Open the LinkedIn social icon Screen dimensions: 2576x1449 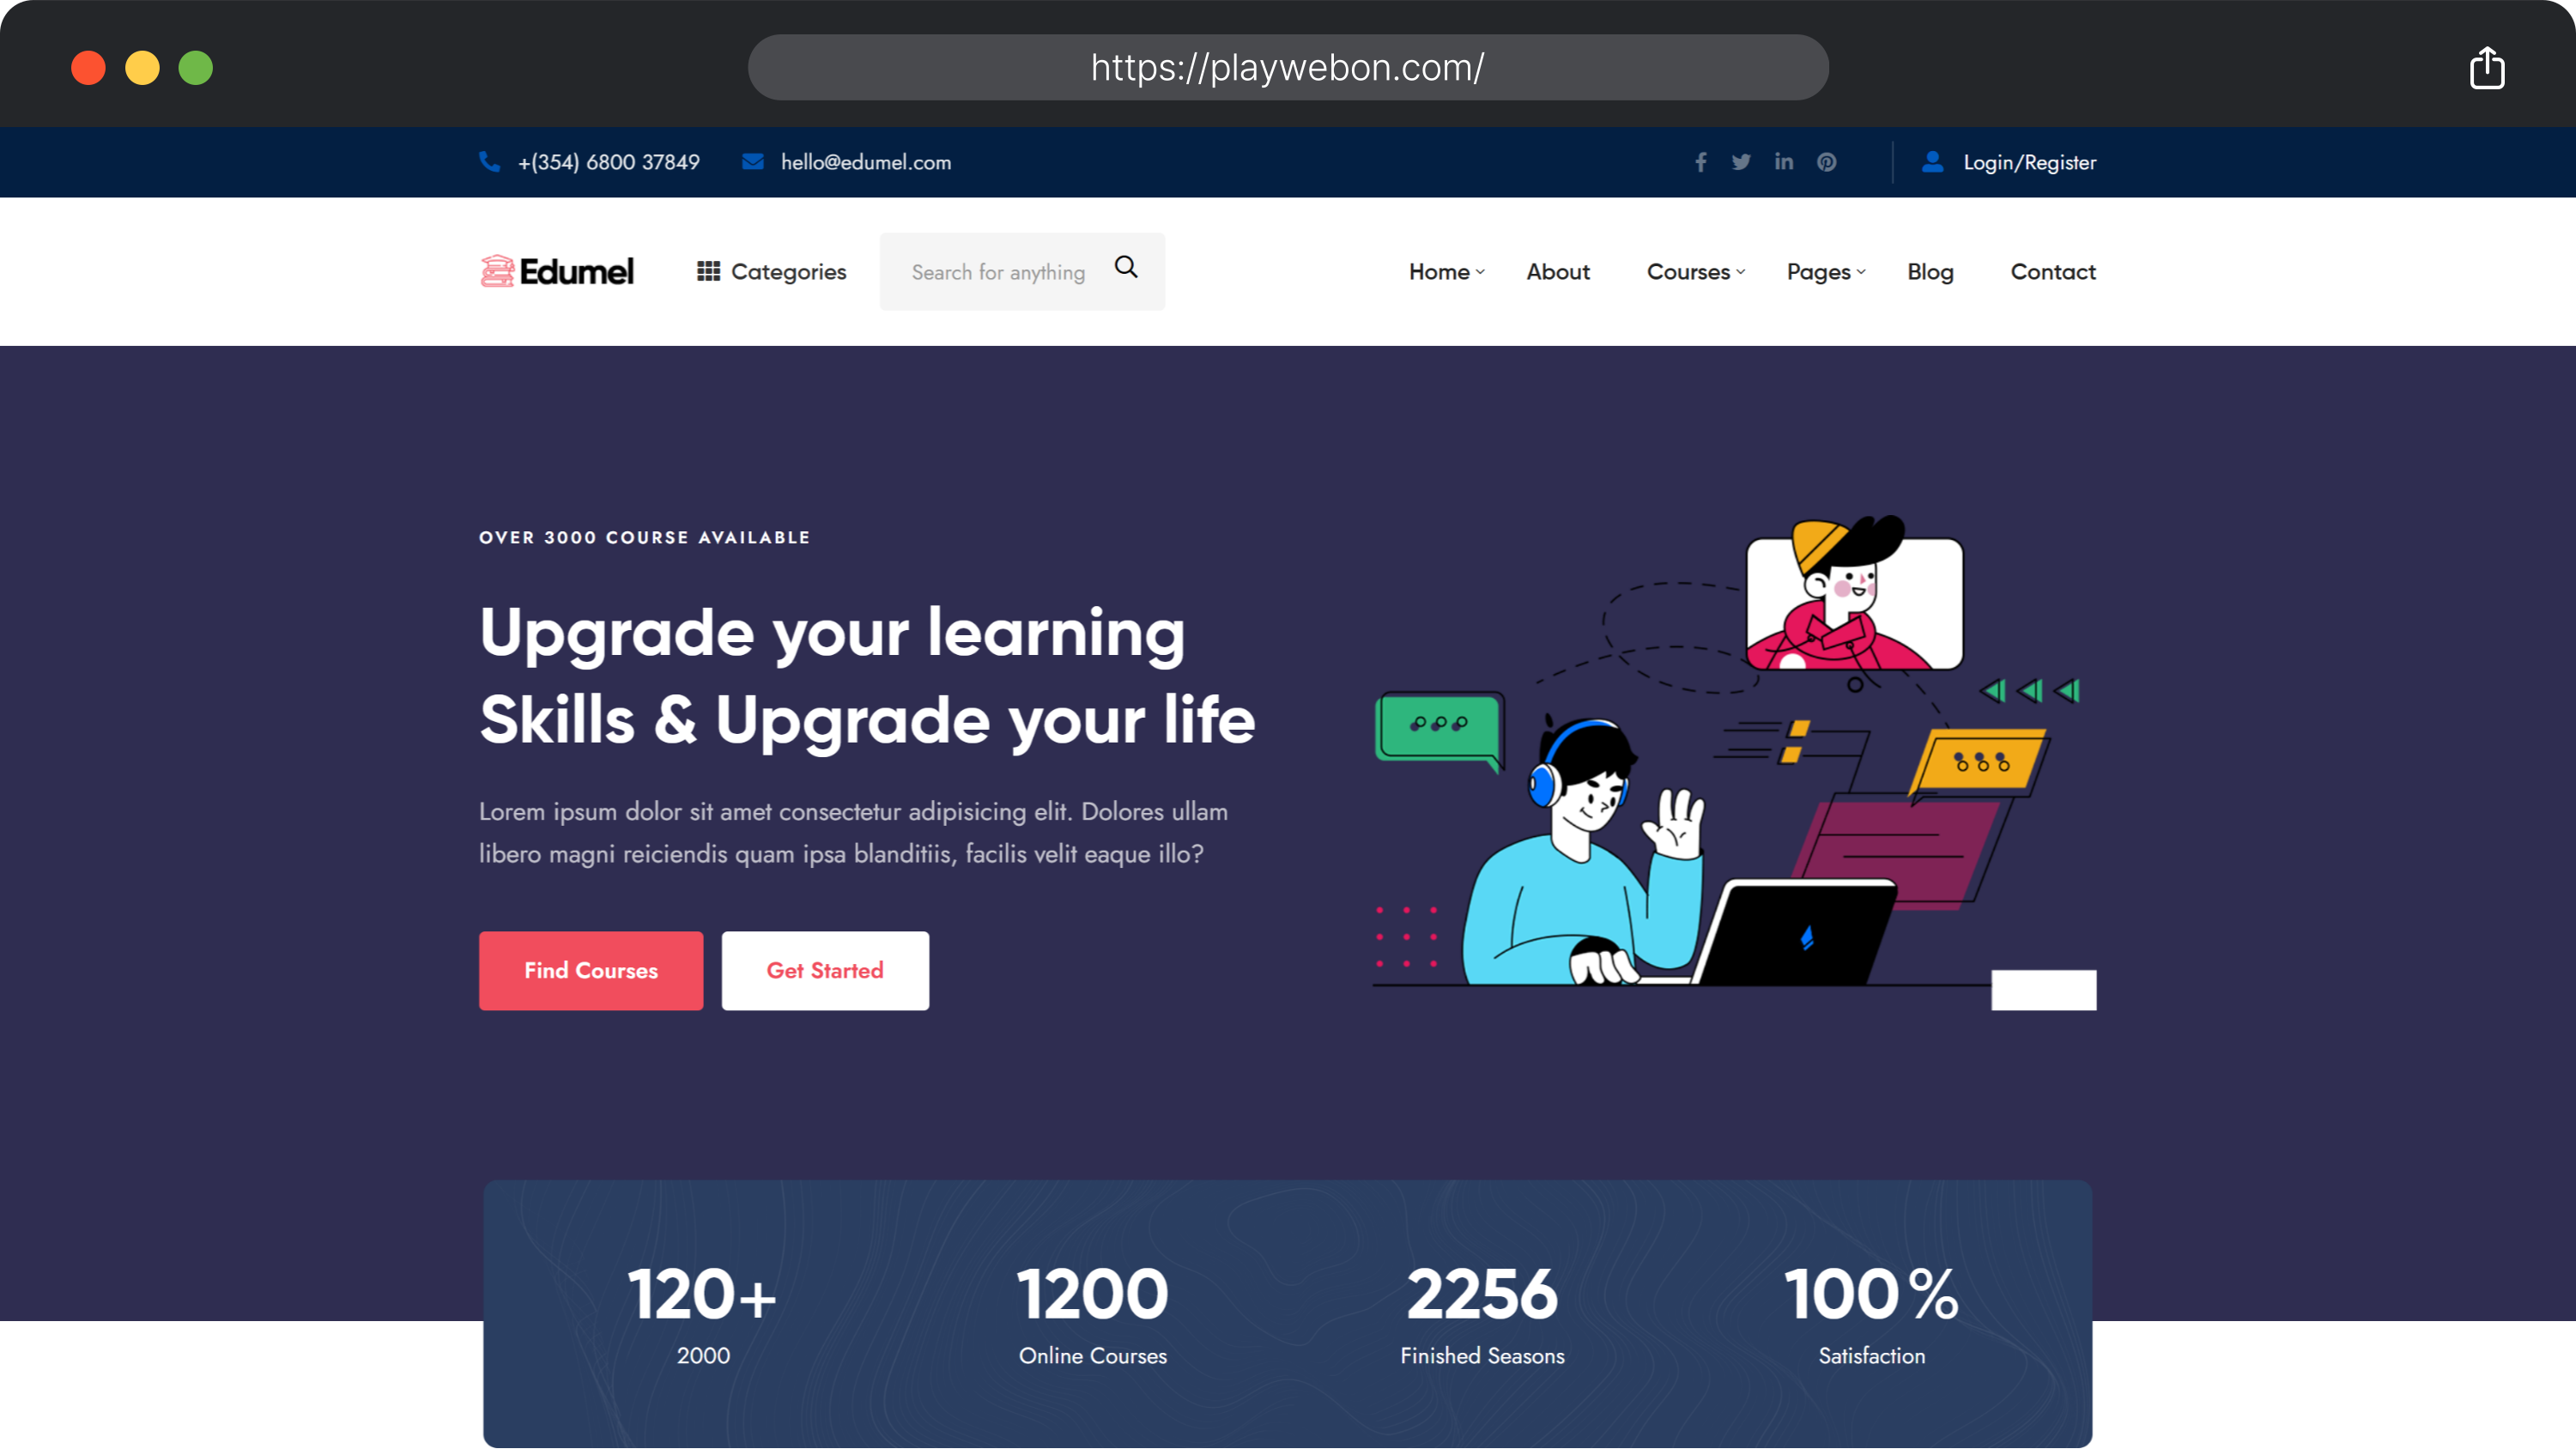[x=1784, y=161]
